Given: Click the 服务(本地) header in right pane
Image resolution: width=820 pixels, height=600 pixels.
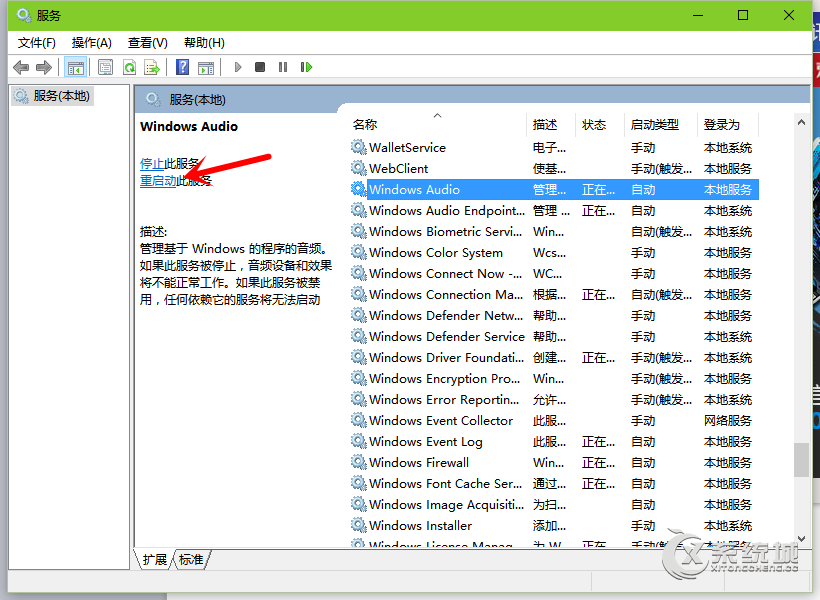Looking at the screenshot, I should [197, 99].
